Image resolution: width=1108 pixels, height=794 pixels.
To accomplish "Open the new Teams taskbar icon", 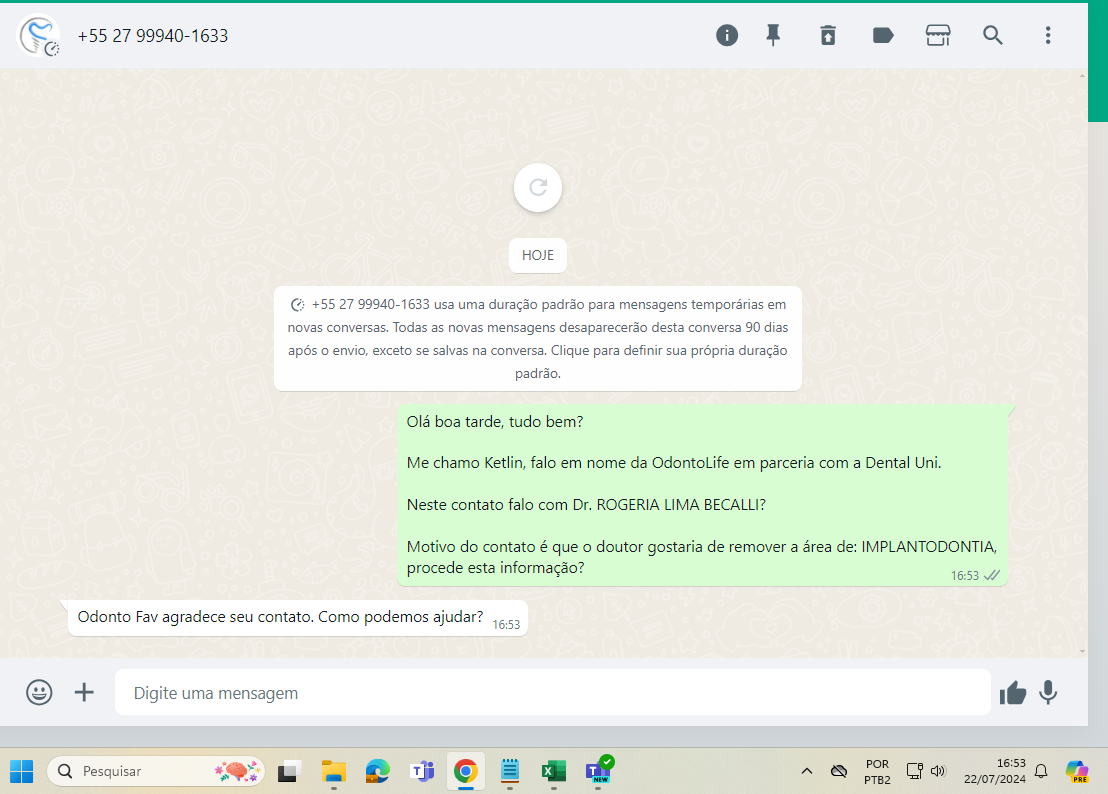I will pos(599,771).
